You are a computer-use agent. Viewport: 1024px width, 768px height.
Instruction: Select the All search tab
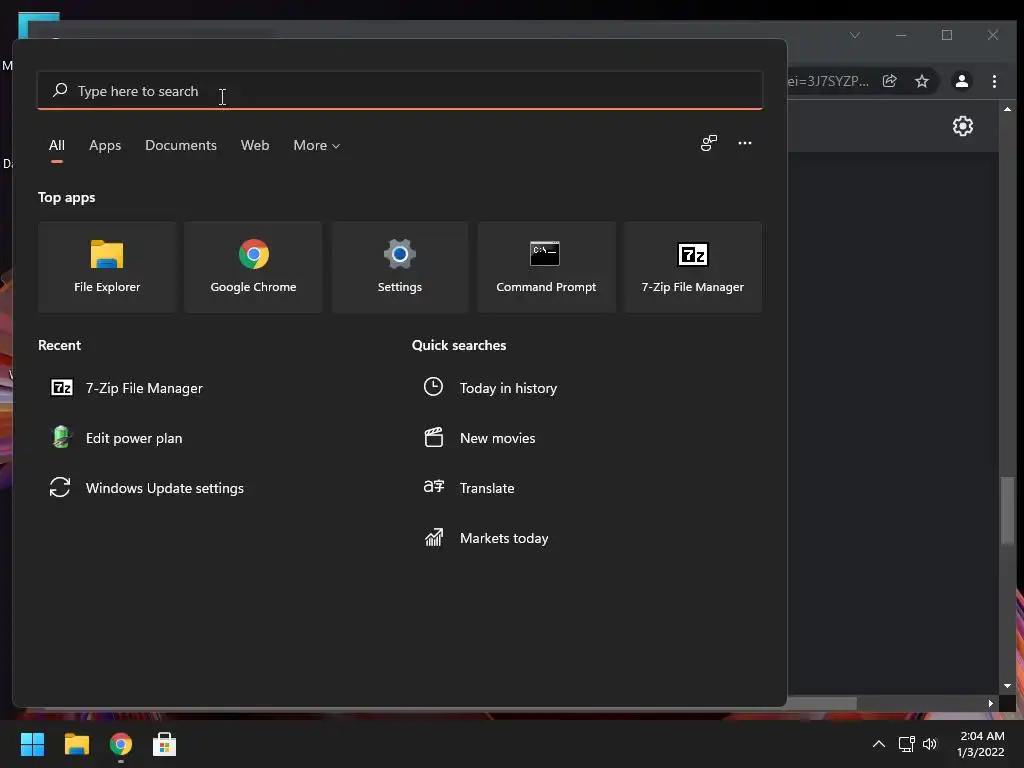coord(57,145)
